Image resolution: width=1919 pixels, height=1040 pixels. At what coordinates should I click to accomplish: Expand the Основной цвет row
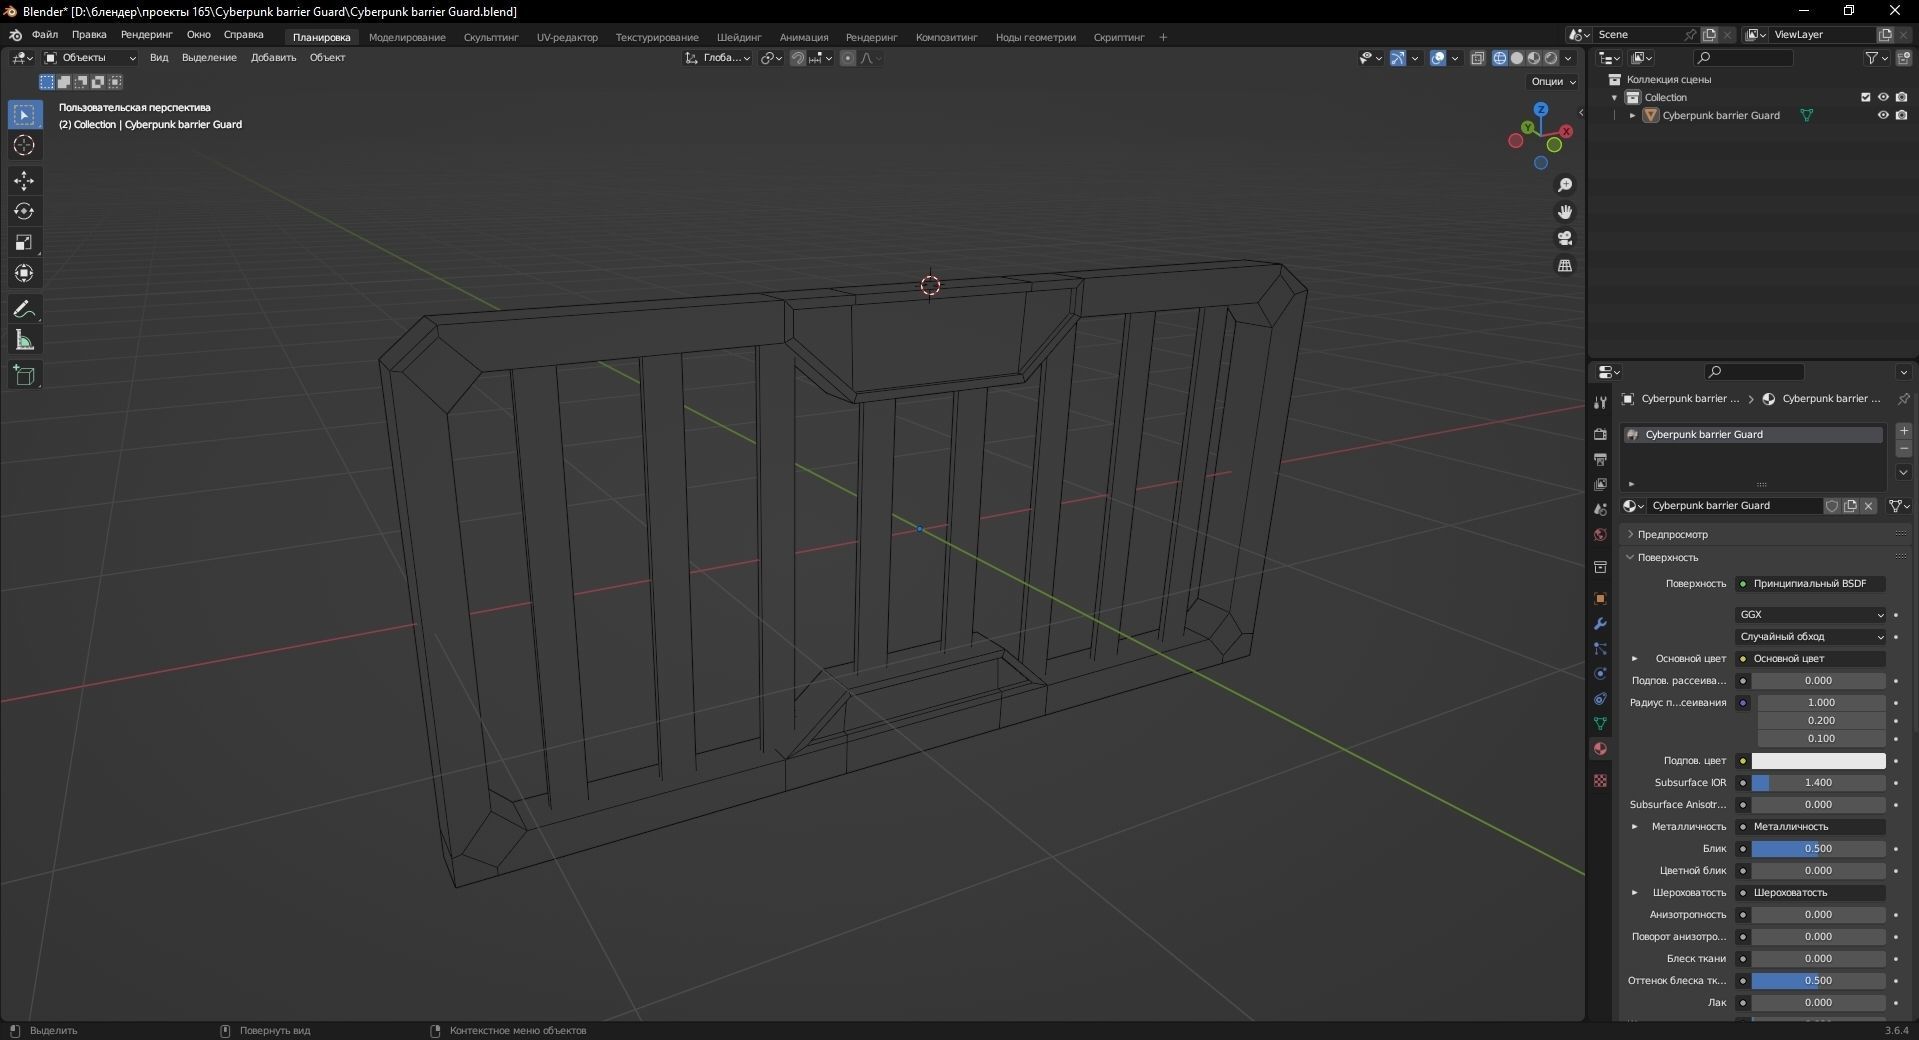click(x=1635, y=659)
